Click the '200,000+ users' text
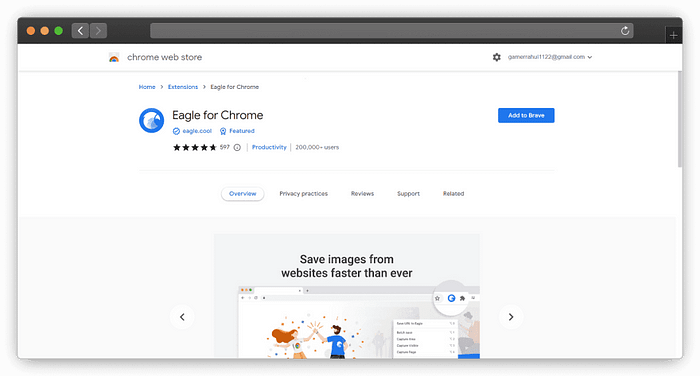700x376 pixels. 317,147
